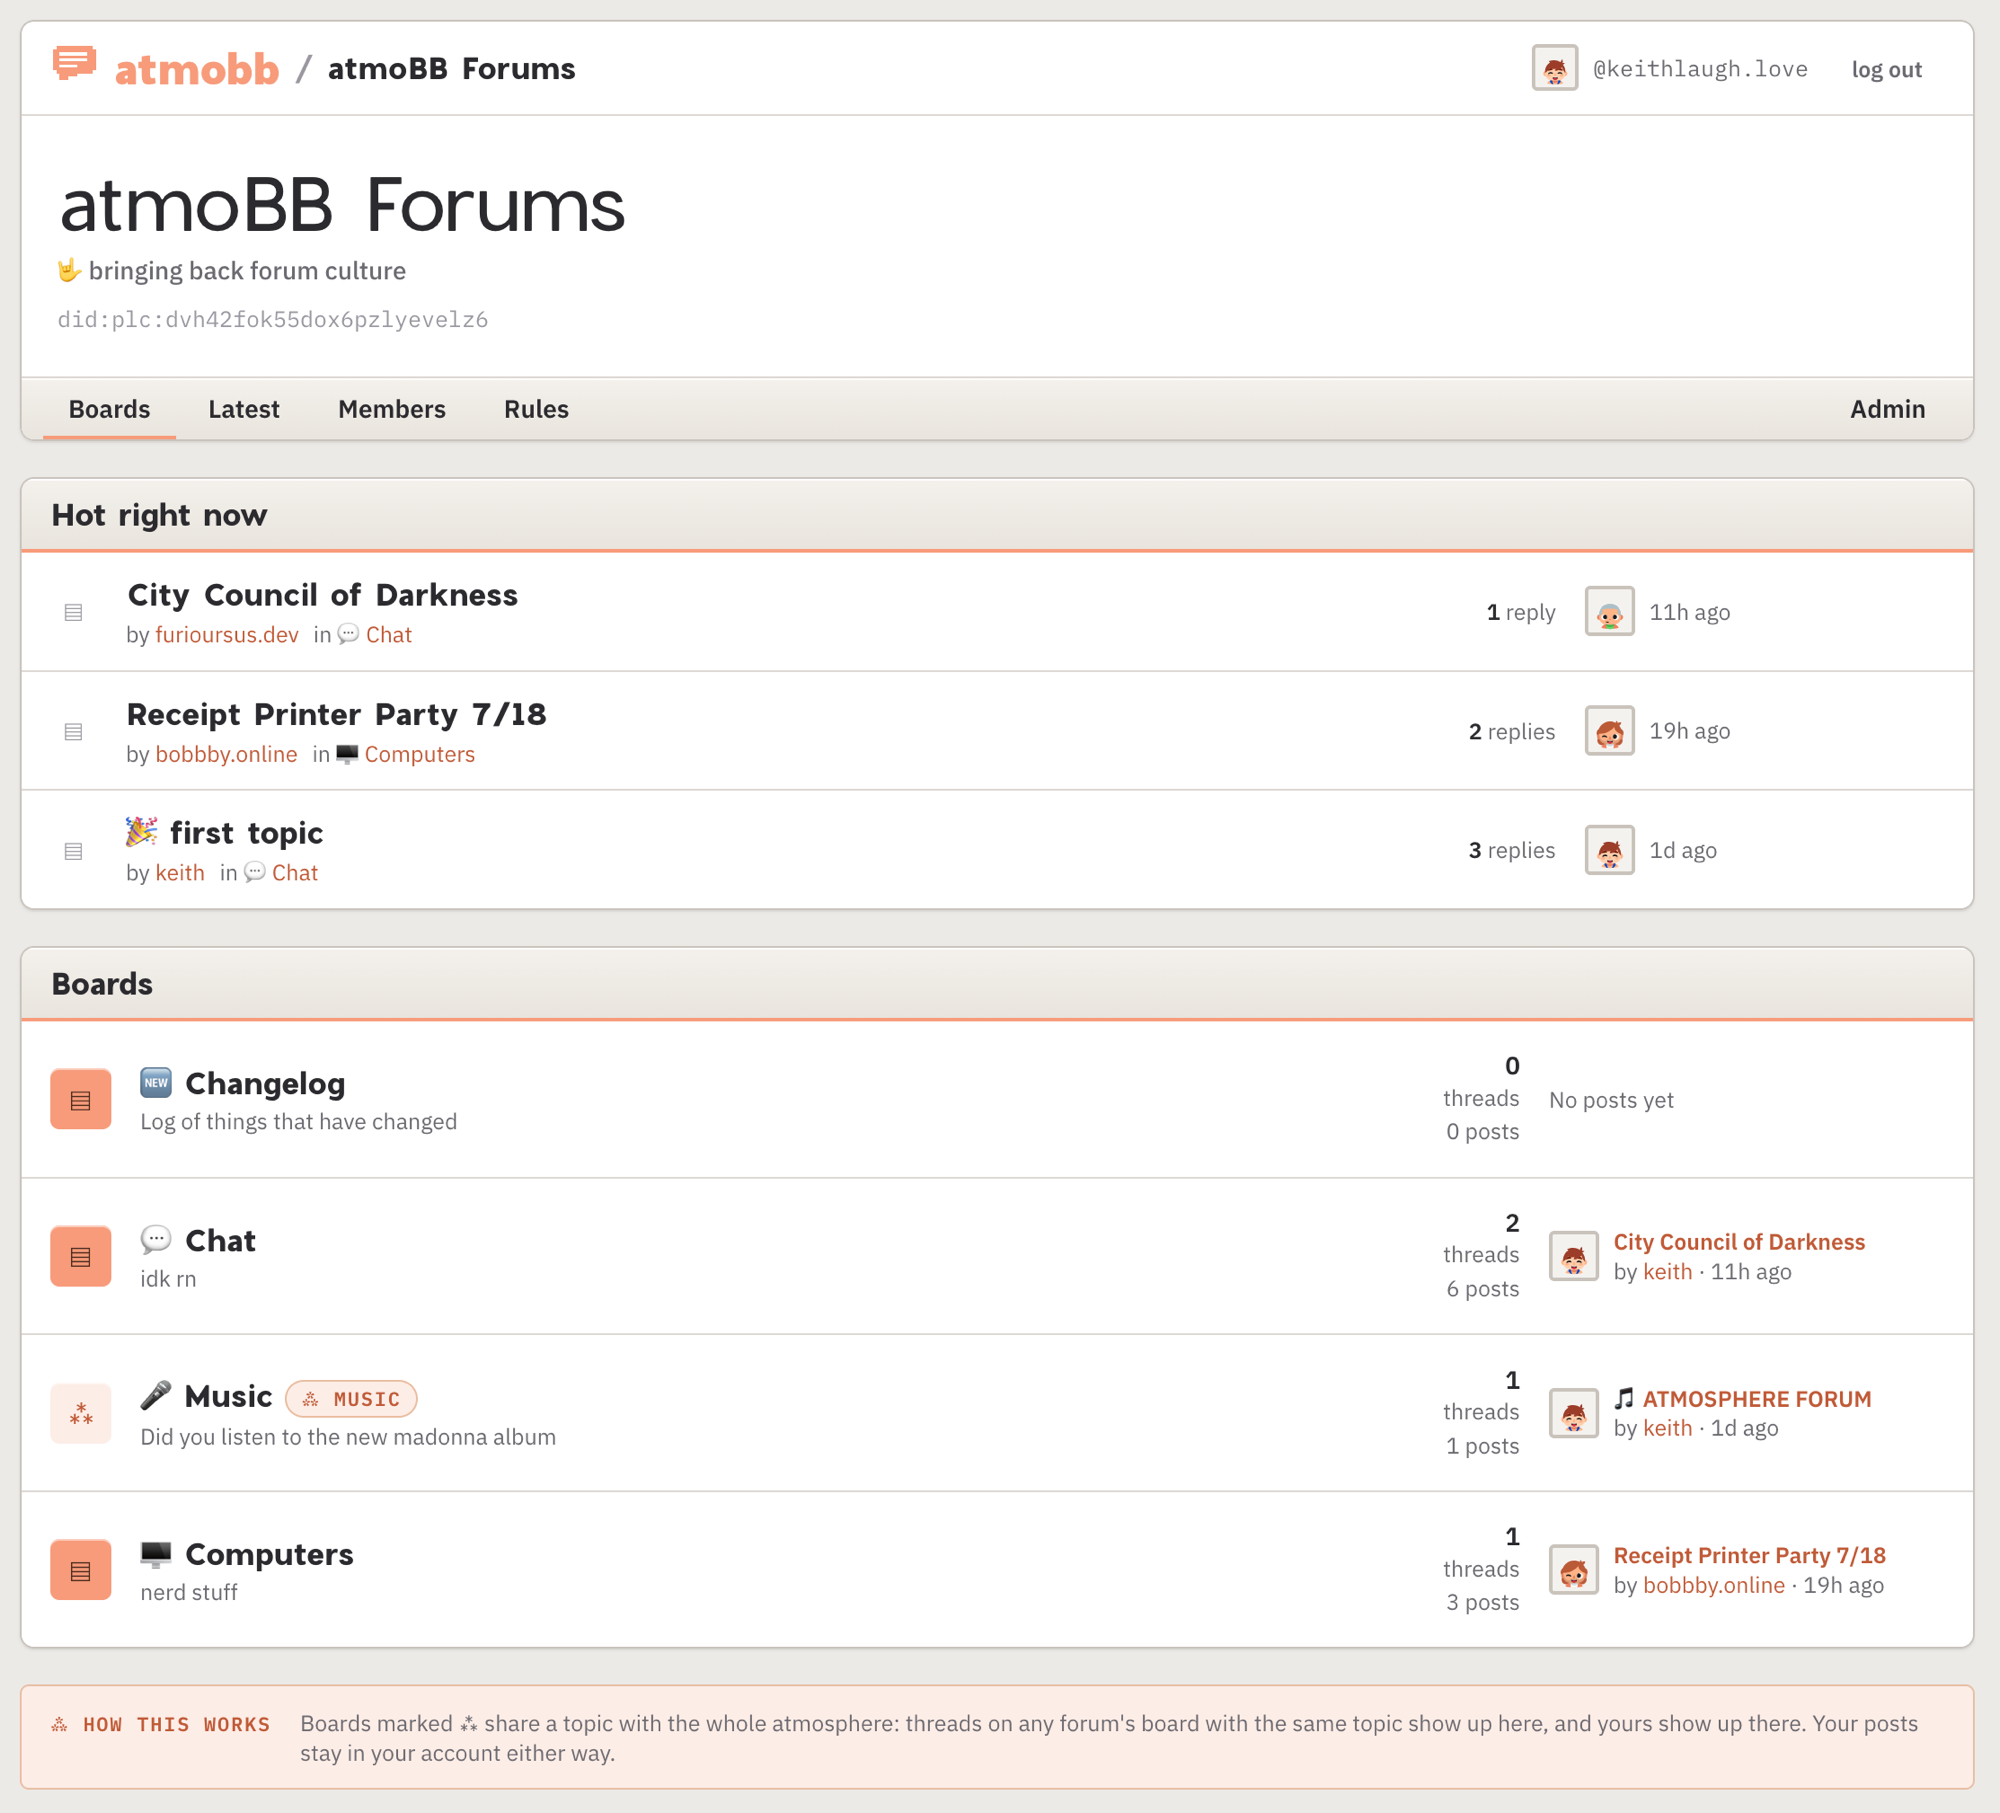The image size is (2000, 1813).
Task: Switch to the Rules tab
Action: pos(536,409)
